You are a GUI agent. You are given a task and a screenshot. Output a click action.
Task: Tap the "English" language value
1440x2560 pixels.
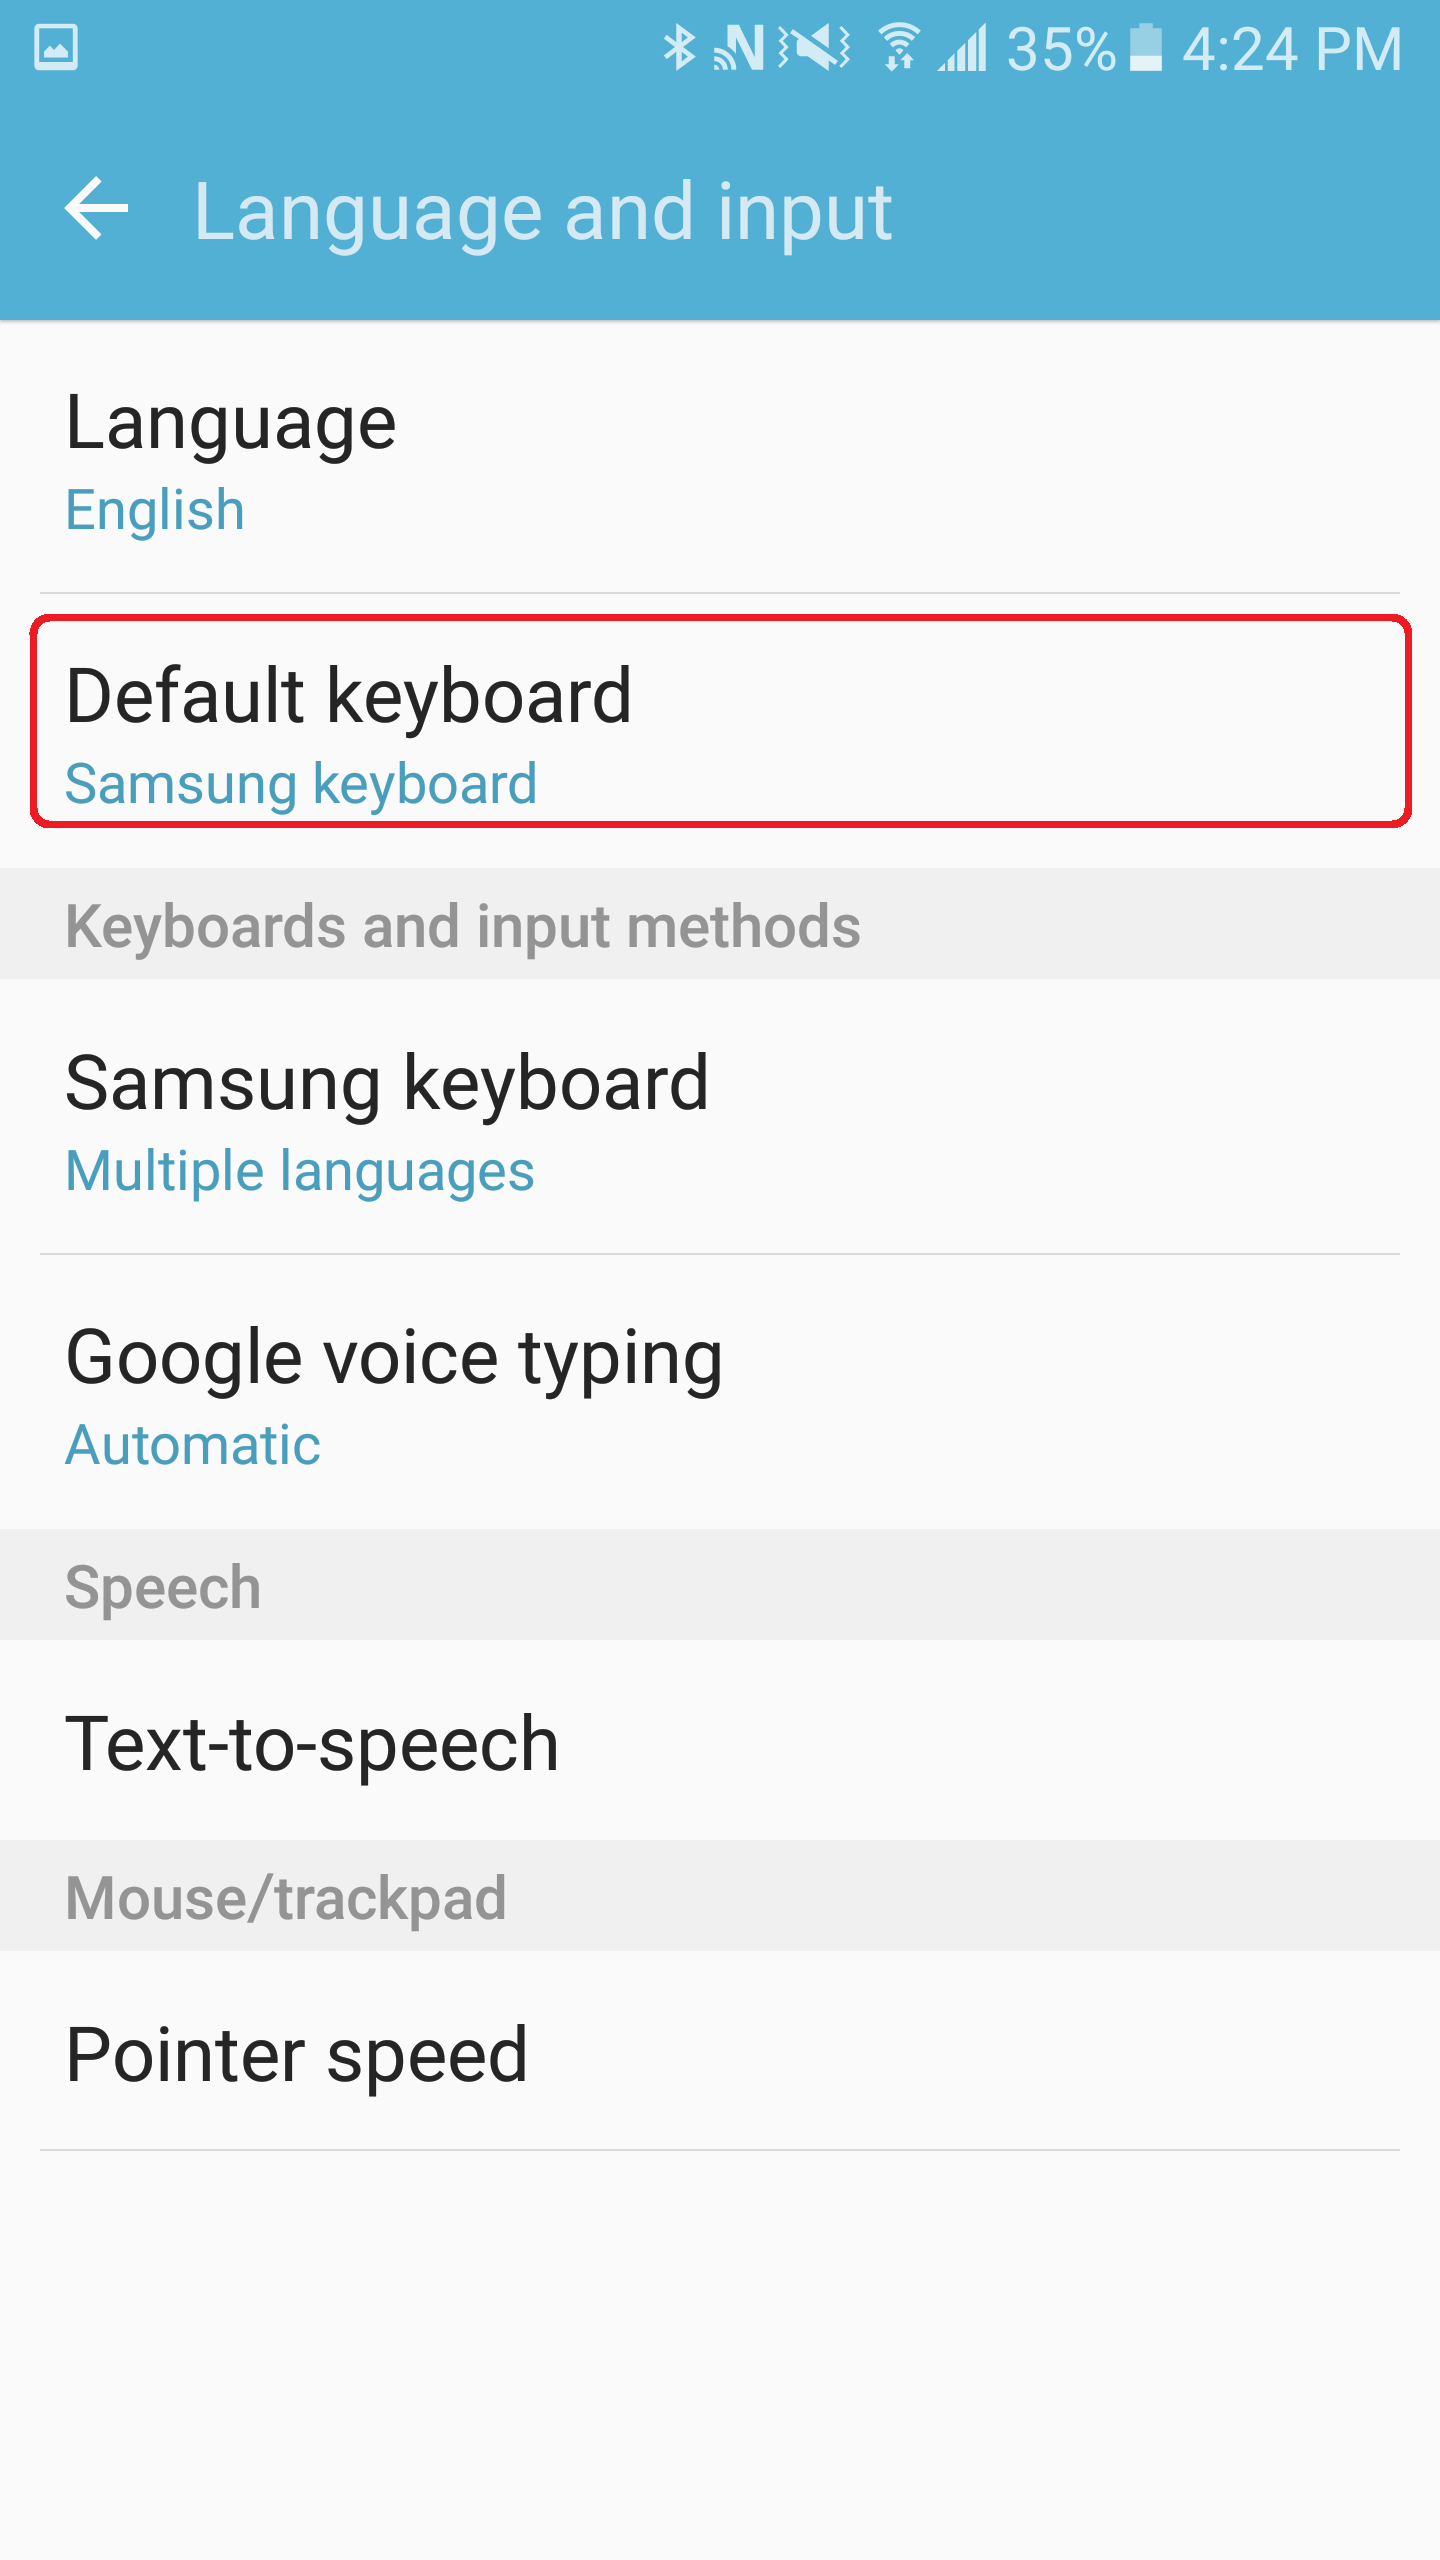click(x=155, y=510)
